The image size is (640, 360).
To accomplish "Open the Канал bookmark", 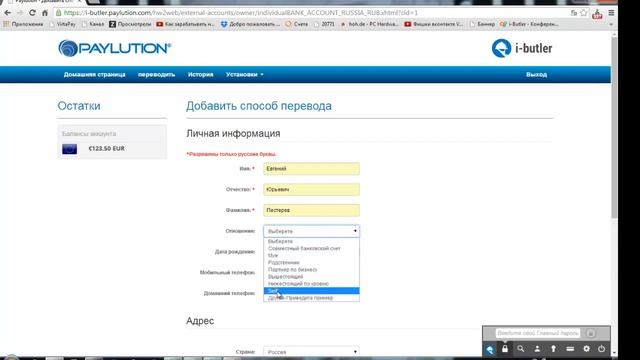I will [93, 24].
